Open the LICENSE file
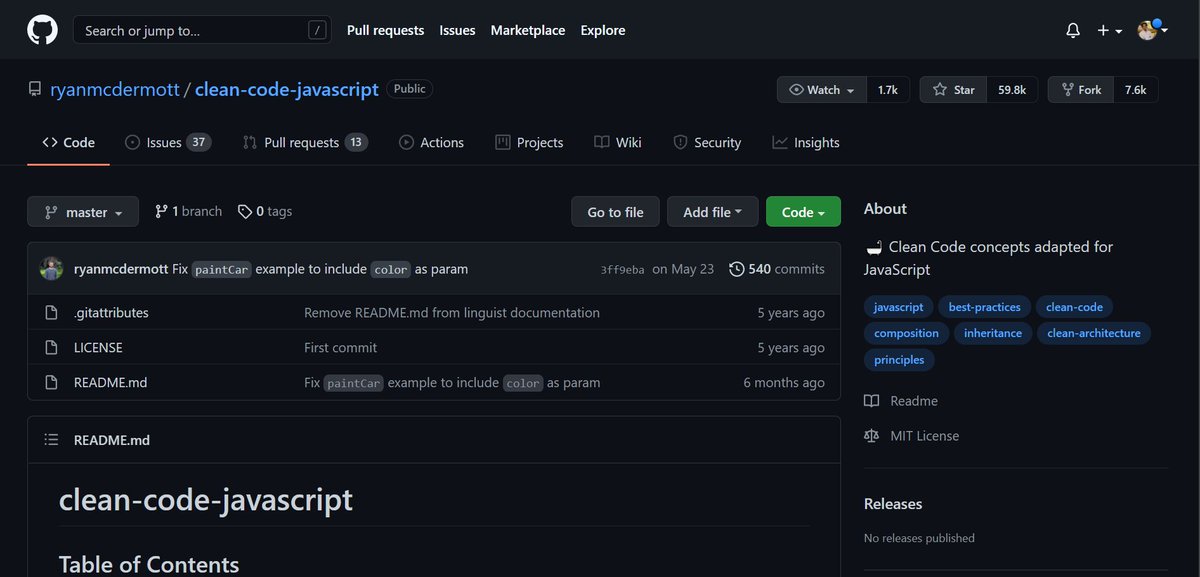 pyautogui.click(x=98, y=348)
